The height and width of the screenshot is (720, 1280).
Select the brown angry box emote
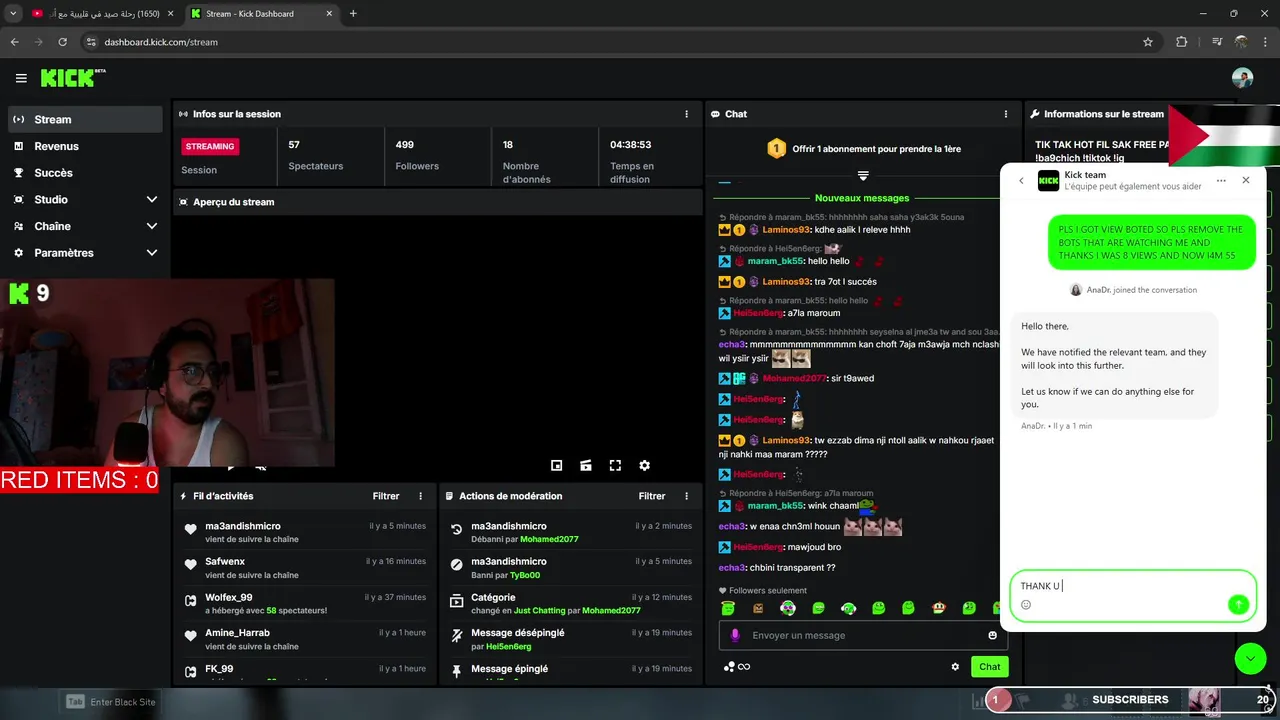point(758,608)
